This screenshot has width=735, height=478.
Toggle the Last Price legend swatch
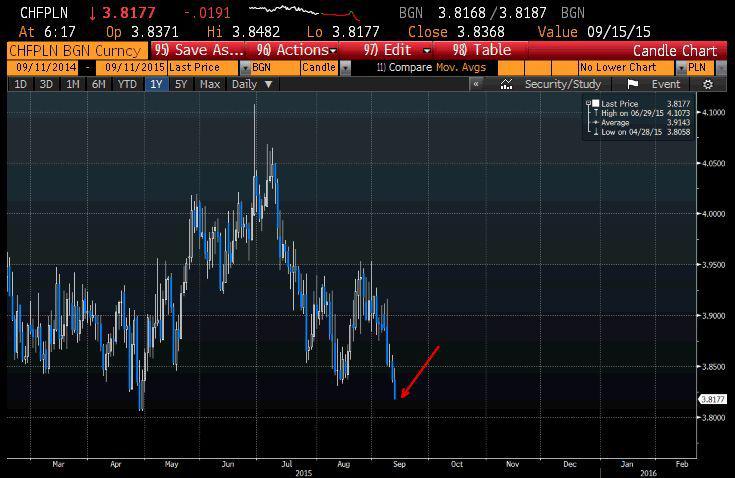596,103
